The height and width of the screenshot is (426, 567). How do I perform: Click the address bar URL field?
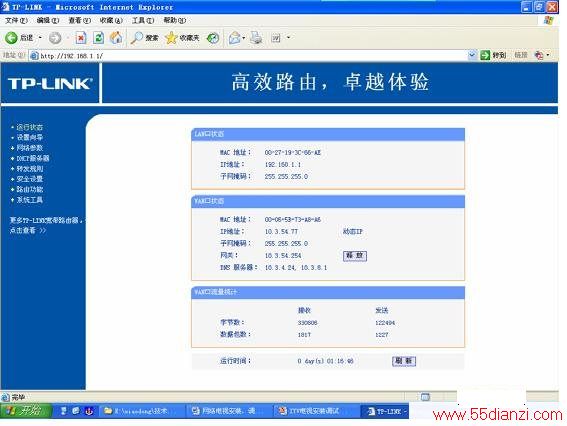(253, 55)
